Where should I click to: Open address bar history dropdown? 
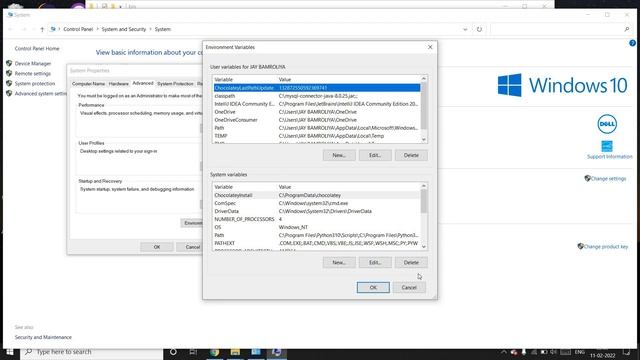click(x=465, y=29)
